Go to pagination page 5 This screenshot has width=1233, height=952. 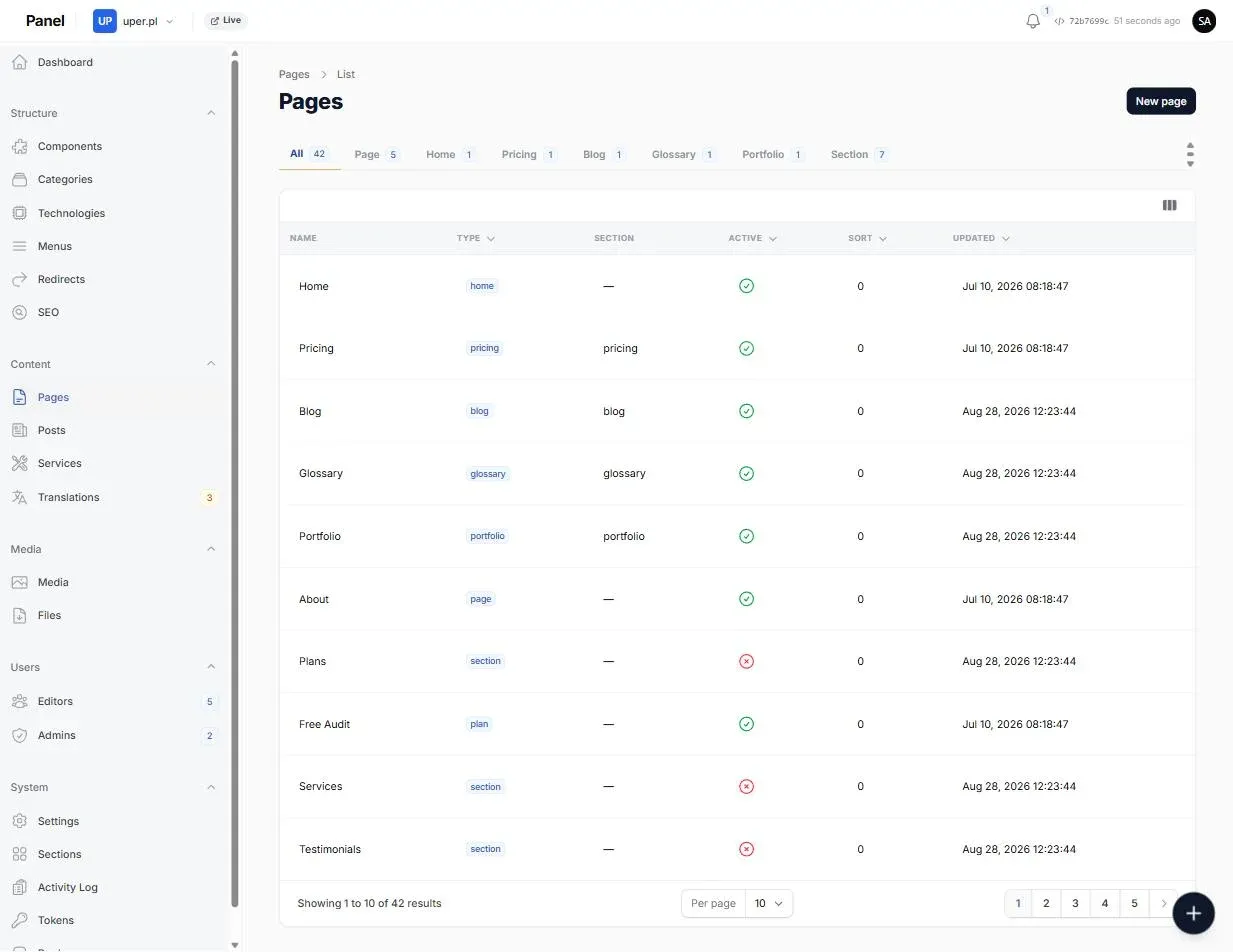coord(1134,903)
